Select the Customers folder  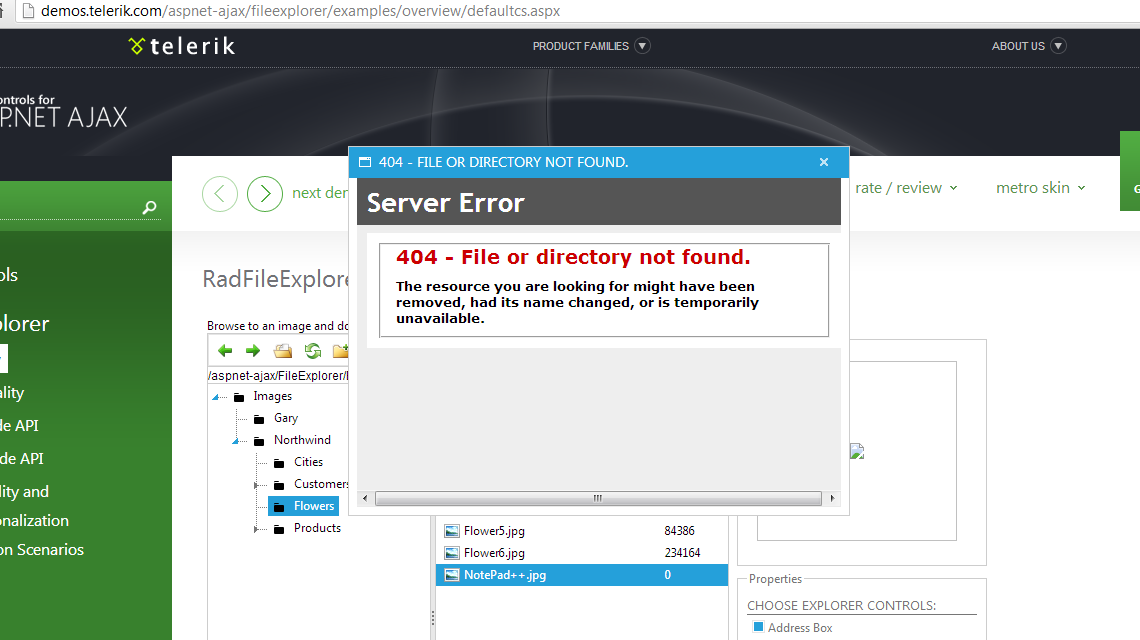[x=321, y=484]
